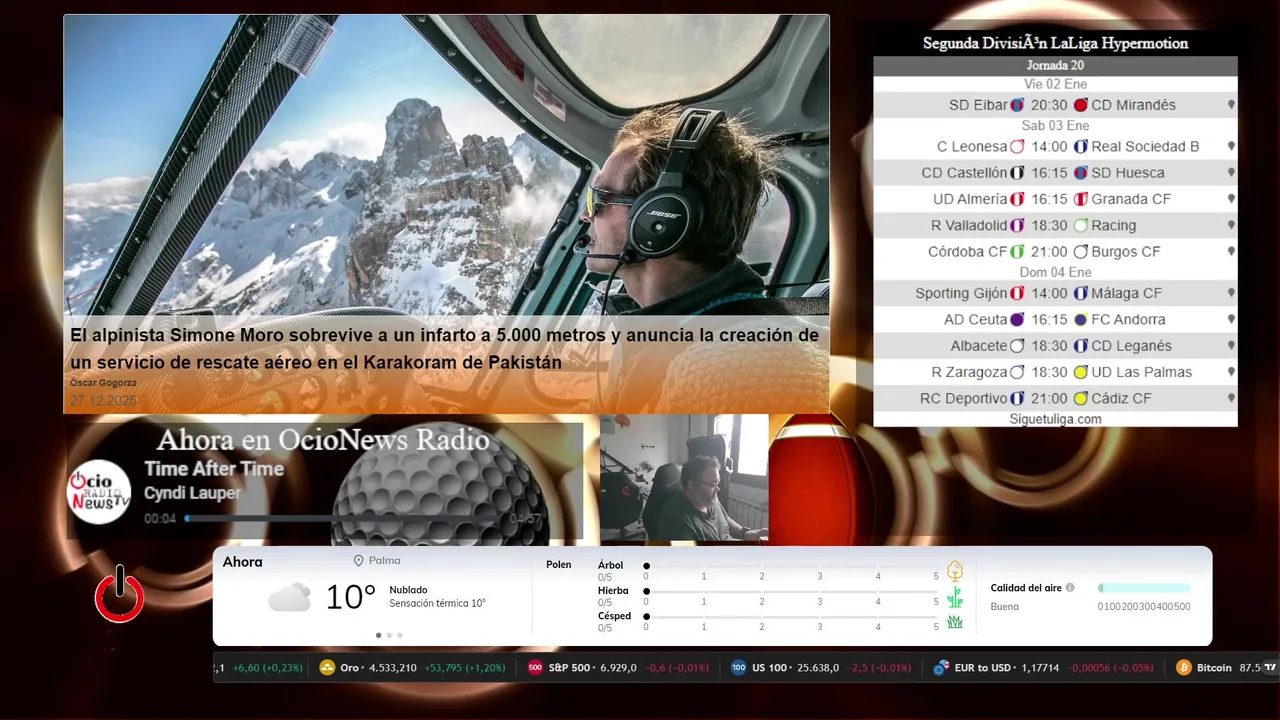Click the Dom 04 Ene date row
This screenshot has height=720, width=1280.
[x=1055, y=272]
